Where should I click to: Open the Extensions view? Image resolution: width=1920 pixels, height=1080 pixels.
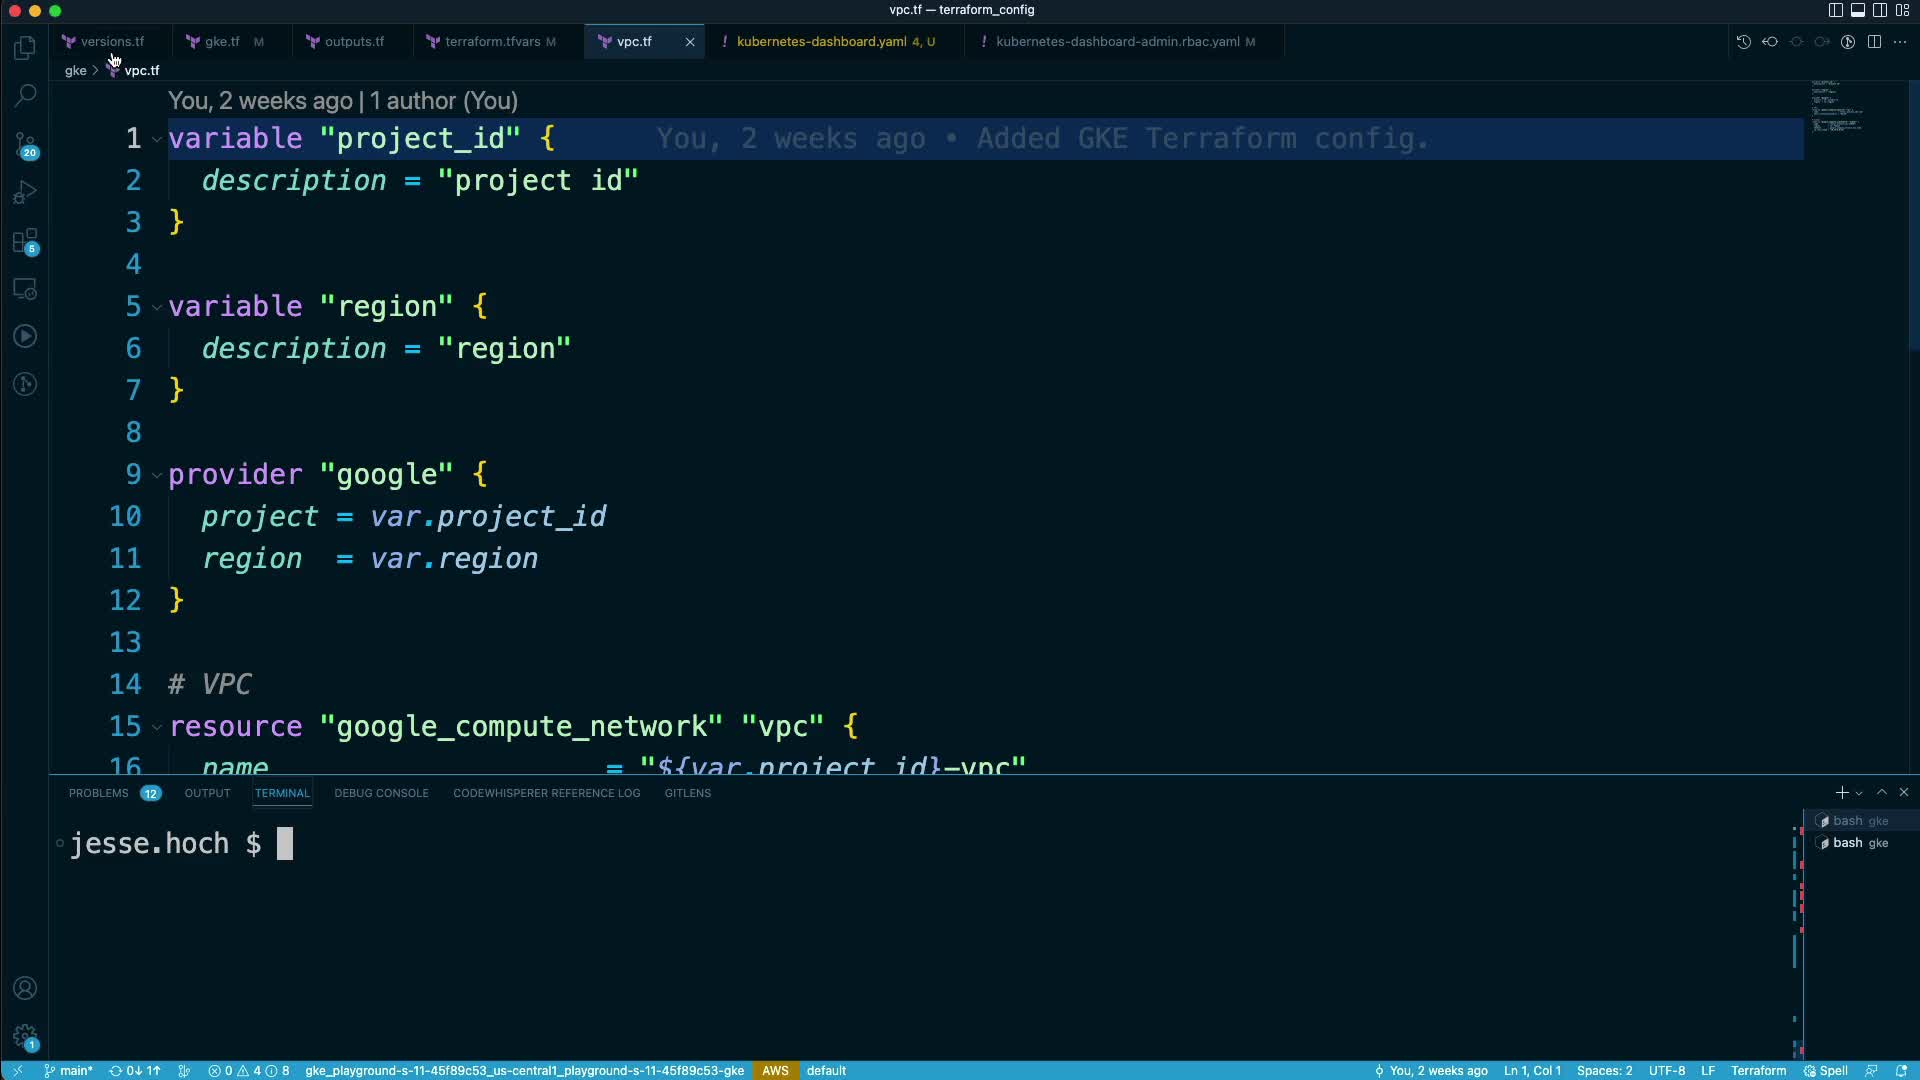25,241
